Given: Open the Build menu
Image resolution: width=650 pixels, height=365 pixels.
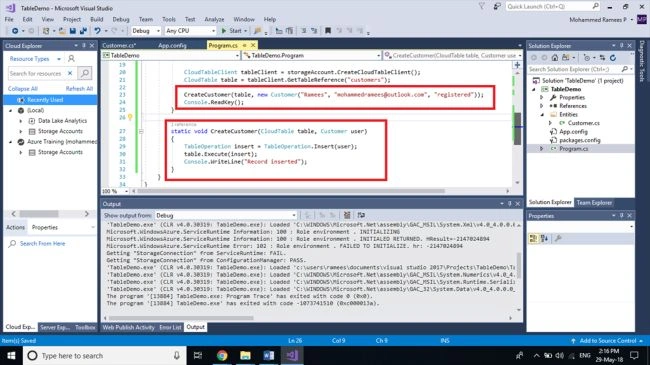Looking at the screenshot, I should [97, 19].
